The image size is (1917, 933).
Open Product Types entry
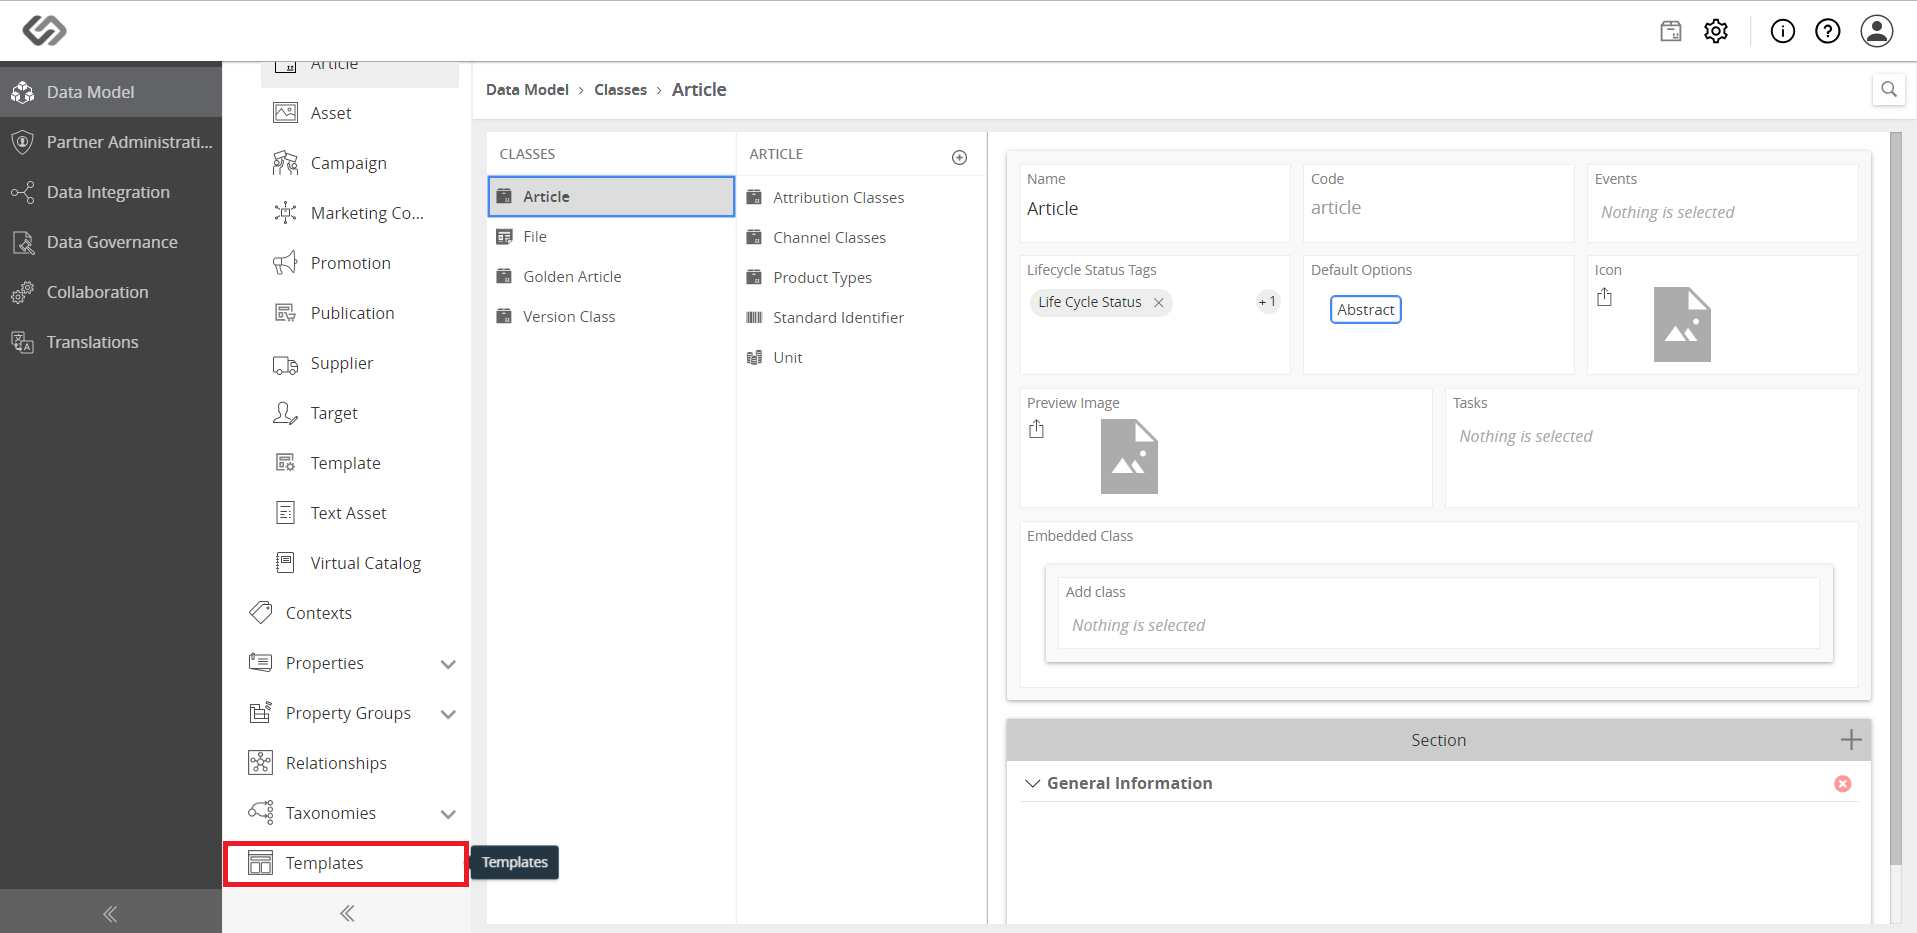(x=861, y=278)
